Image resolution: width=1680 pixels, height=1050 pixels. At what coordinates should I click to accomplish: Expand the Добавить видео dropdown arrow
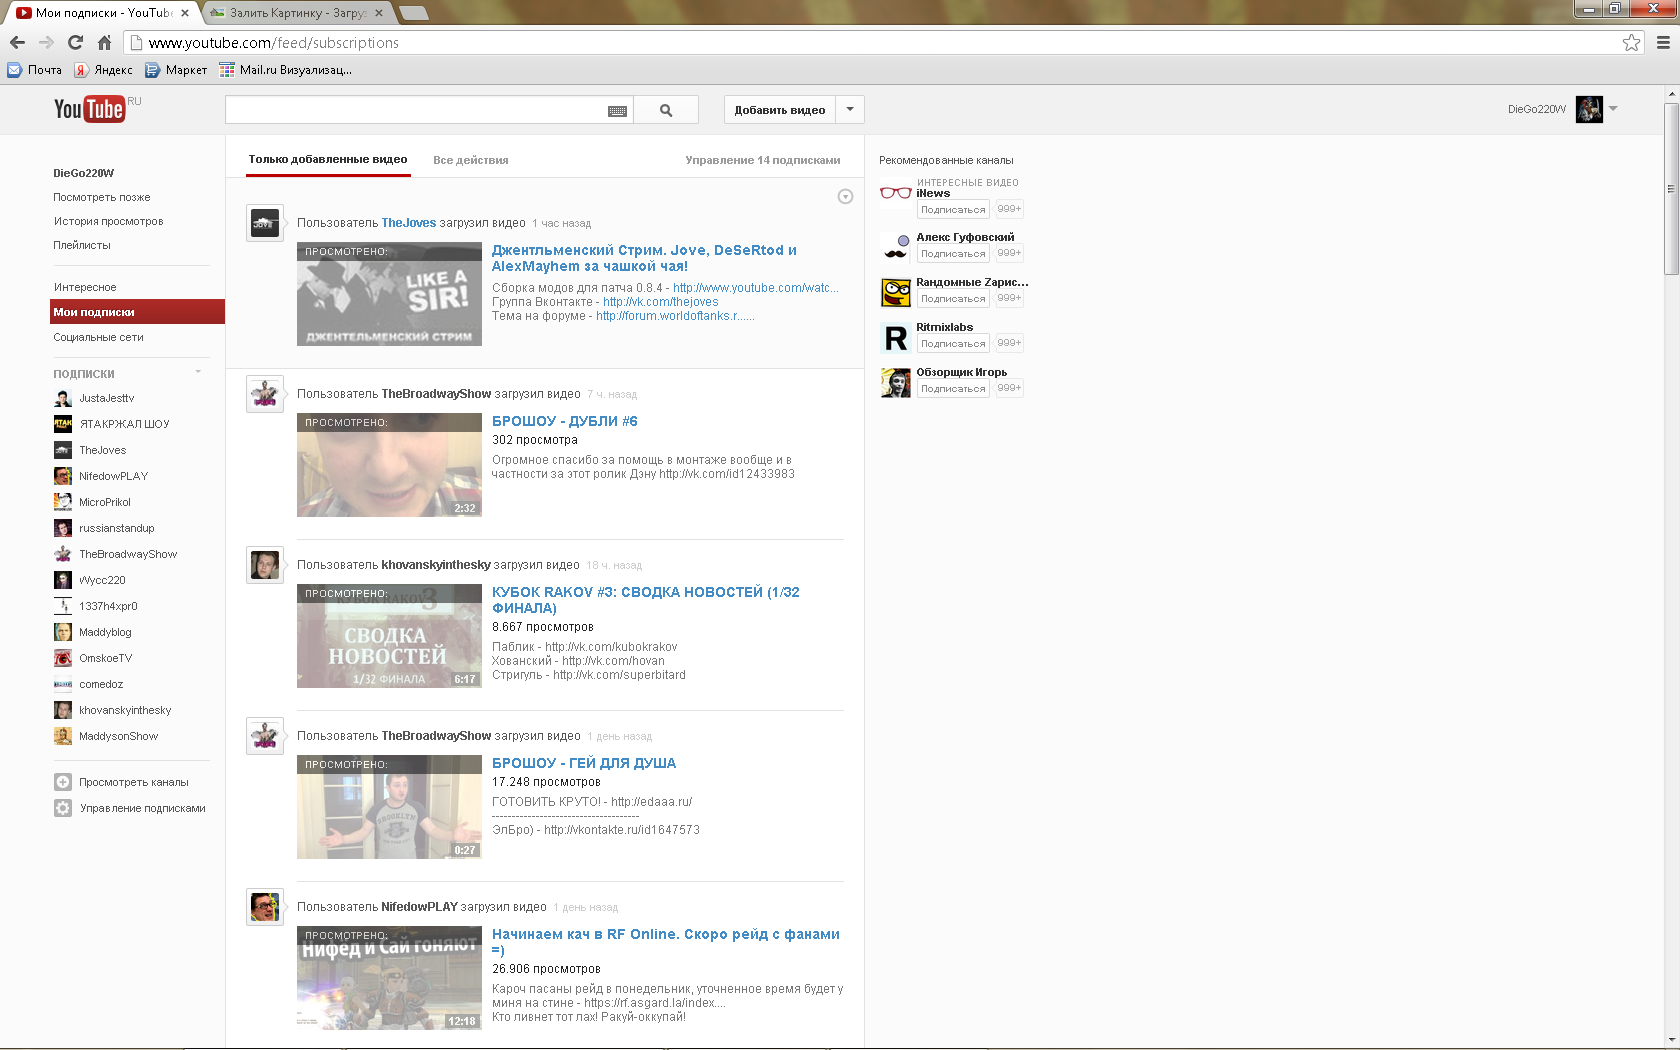click(x=850, y=110)
